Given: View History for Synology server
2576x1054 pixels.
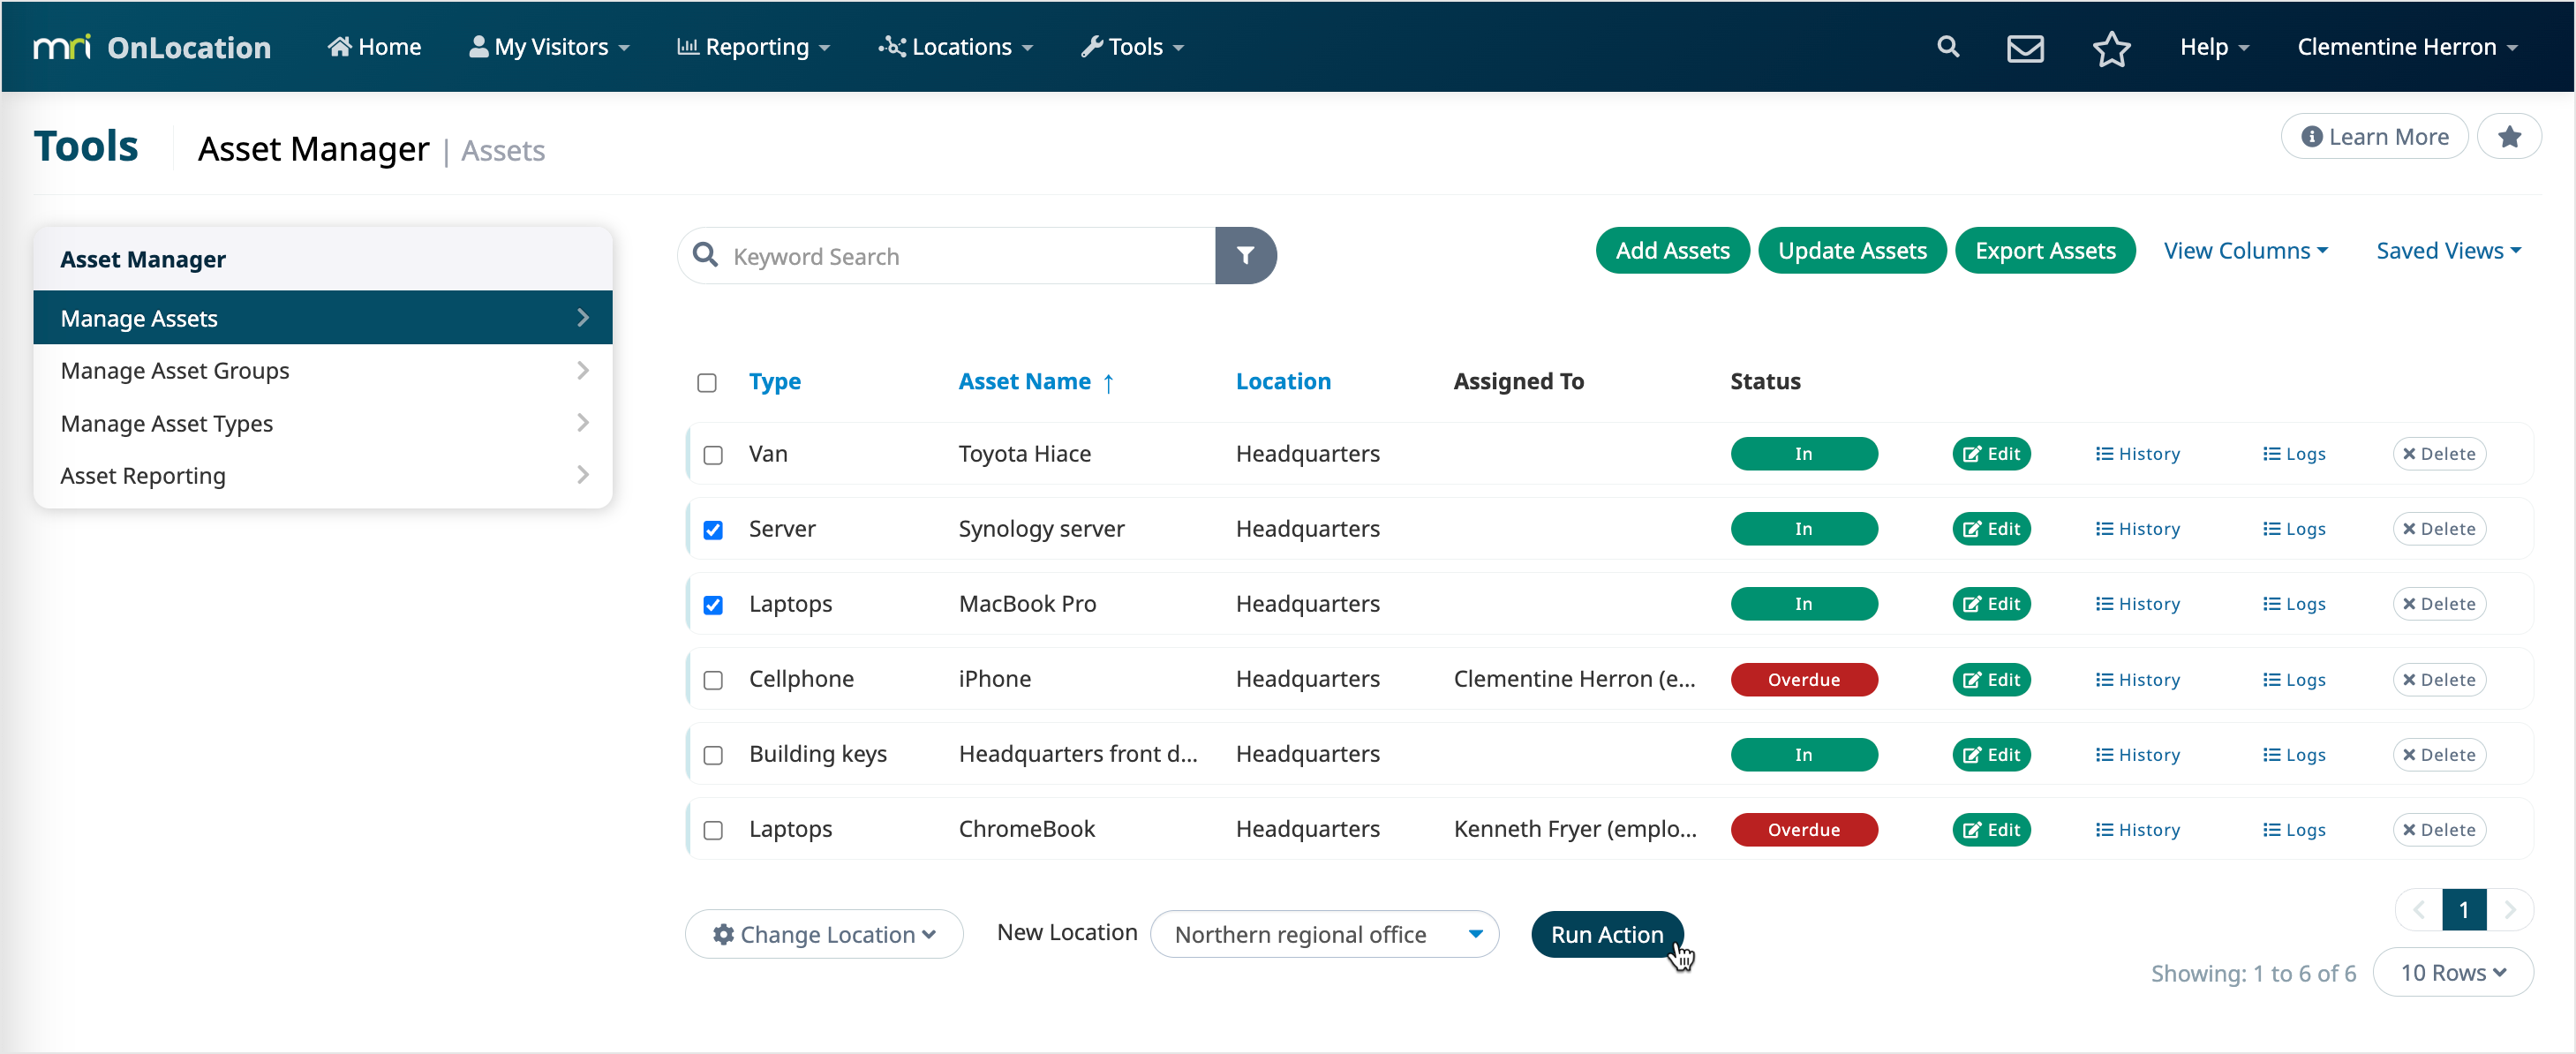Looking at the screenshot, I should coord(2137,528).
